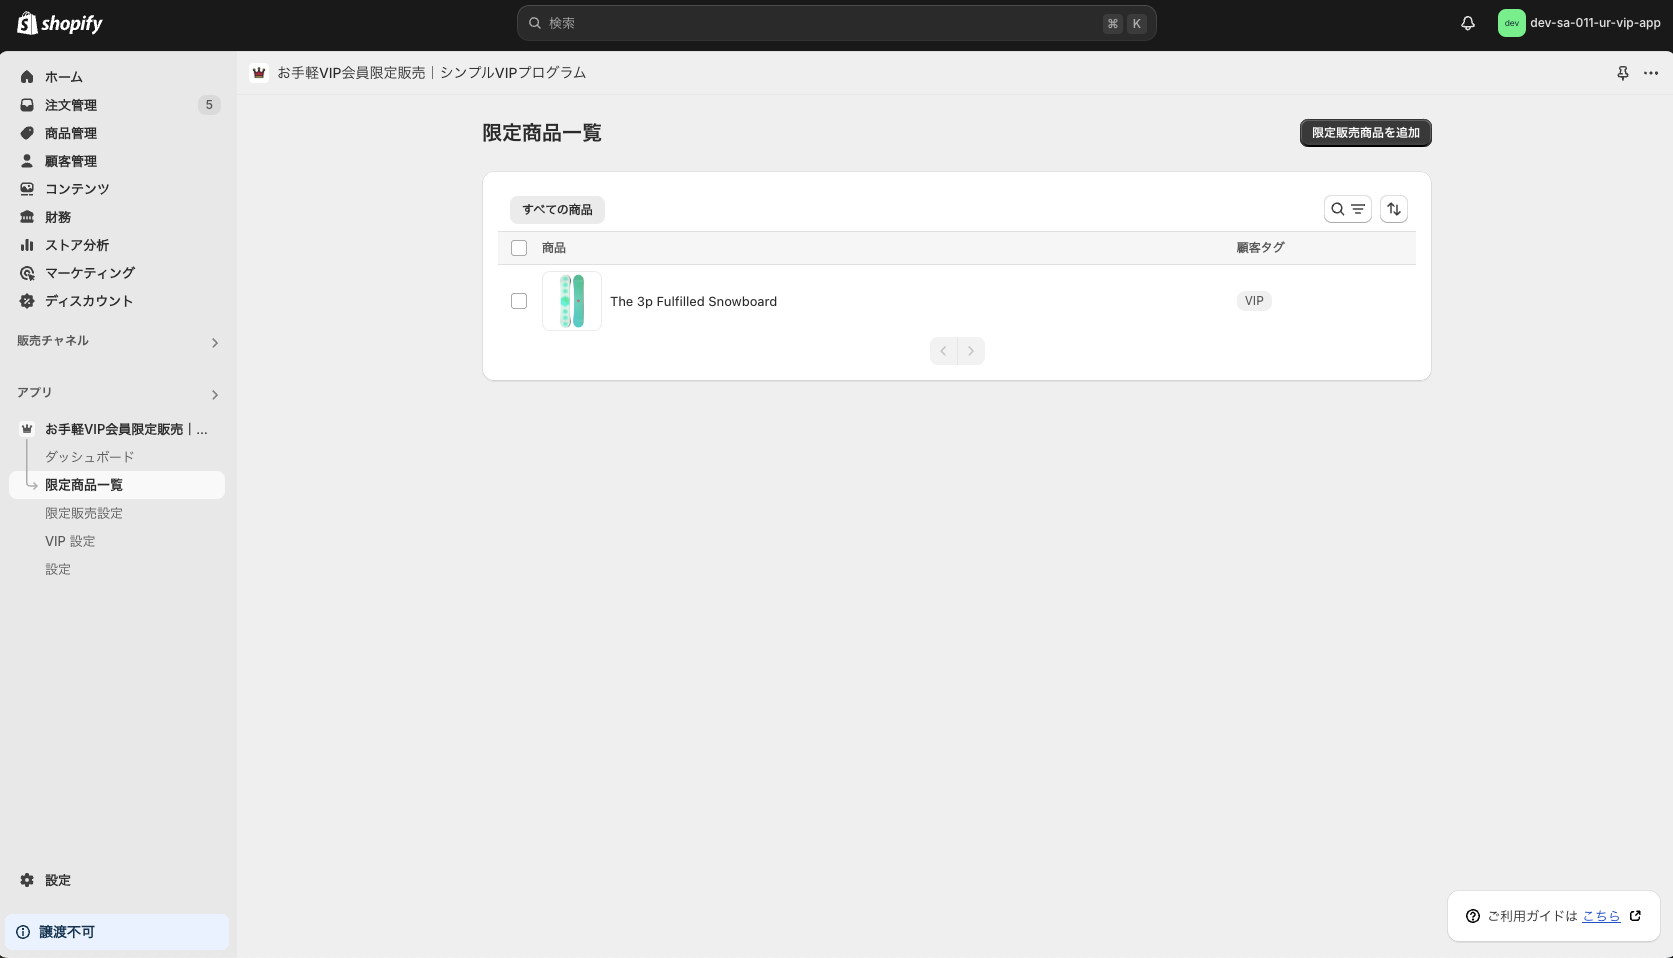Viewport: 1673px width, 958px height.
Task: Click the orders count badge 5
Action: 209,105
